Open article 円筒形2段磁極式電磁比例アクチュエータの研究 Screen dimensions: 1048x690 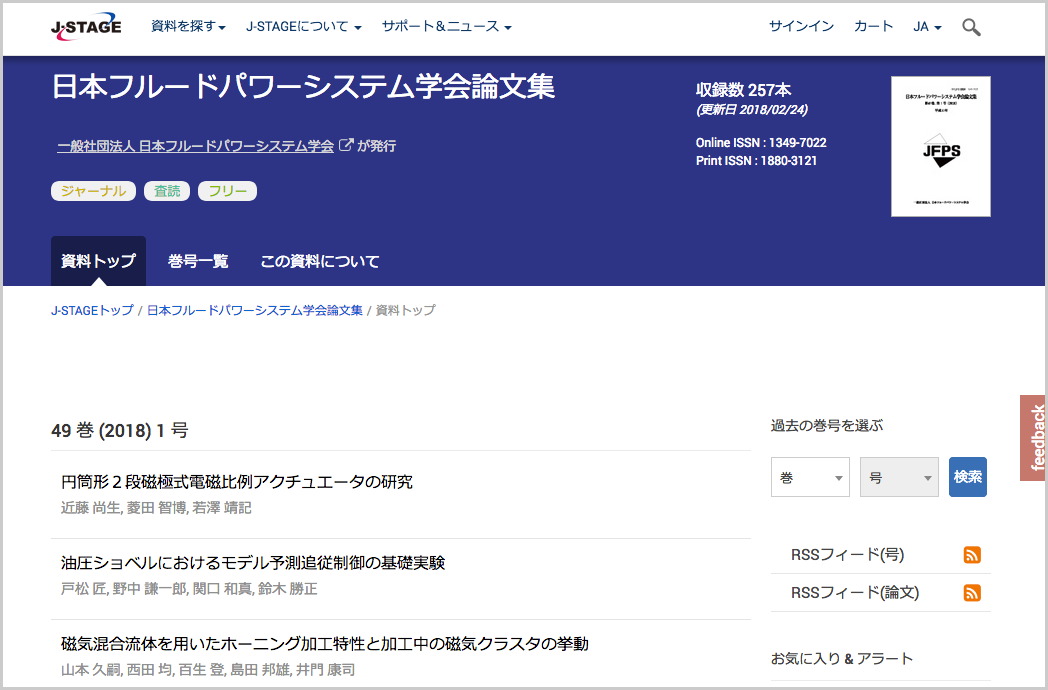click(237, 482)
